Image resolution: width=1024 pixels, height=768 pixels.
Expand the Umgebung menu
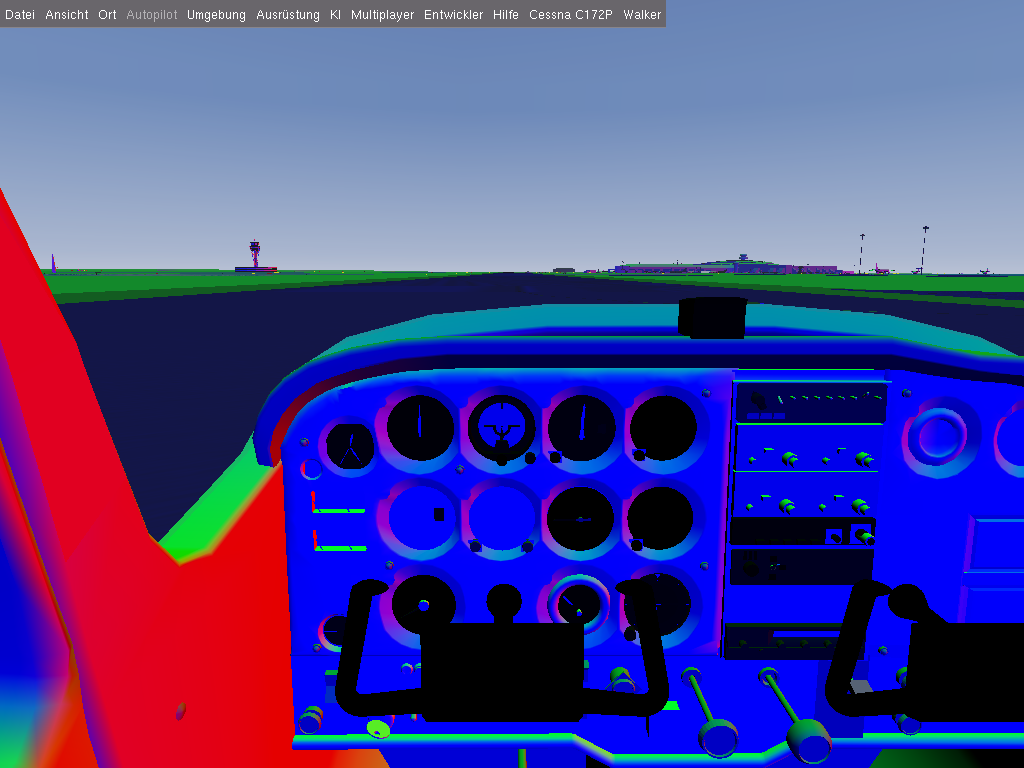215,15
